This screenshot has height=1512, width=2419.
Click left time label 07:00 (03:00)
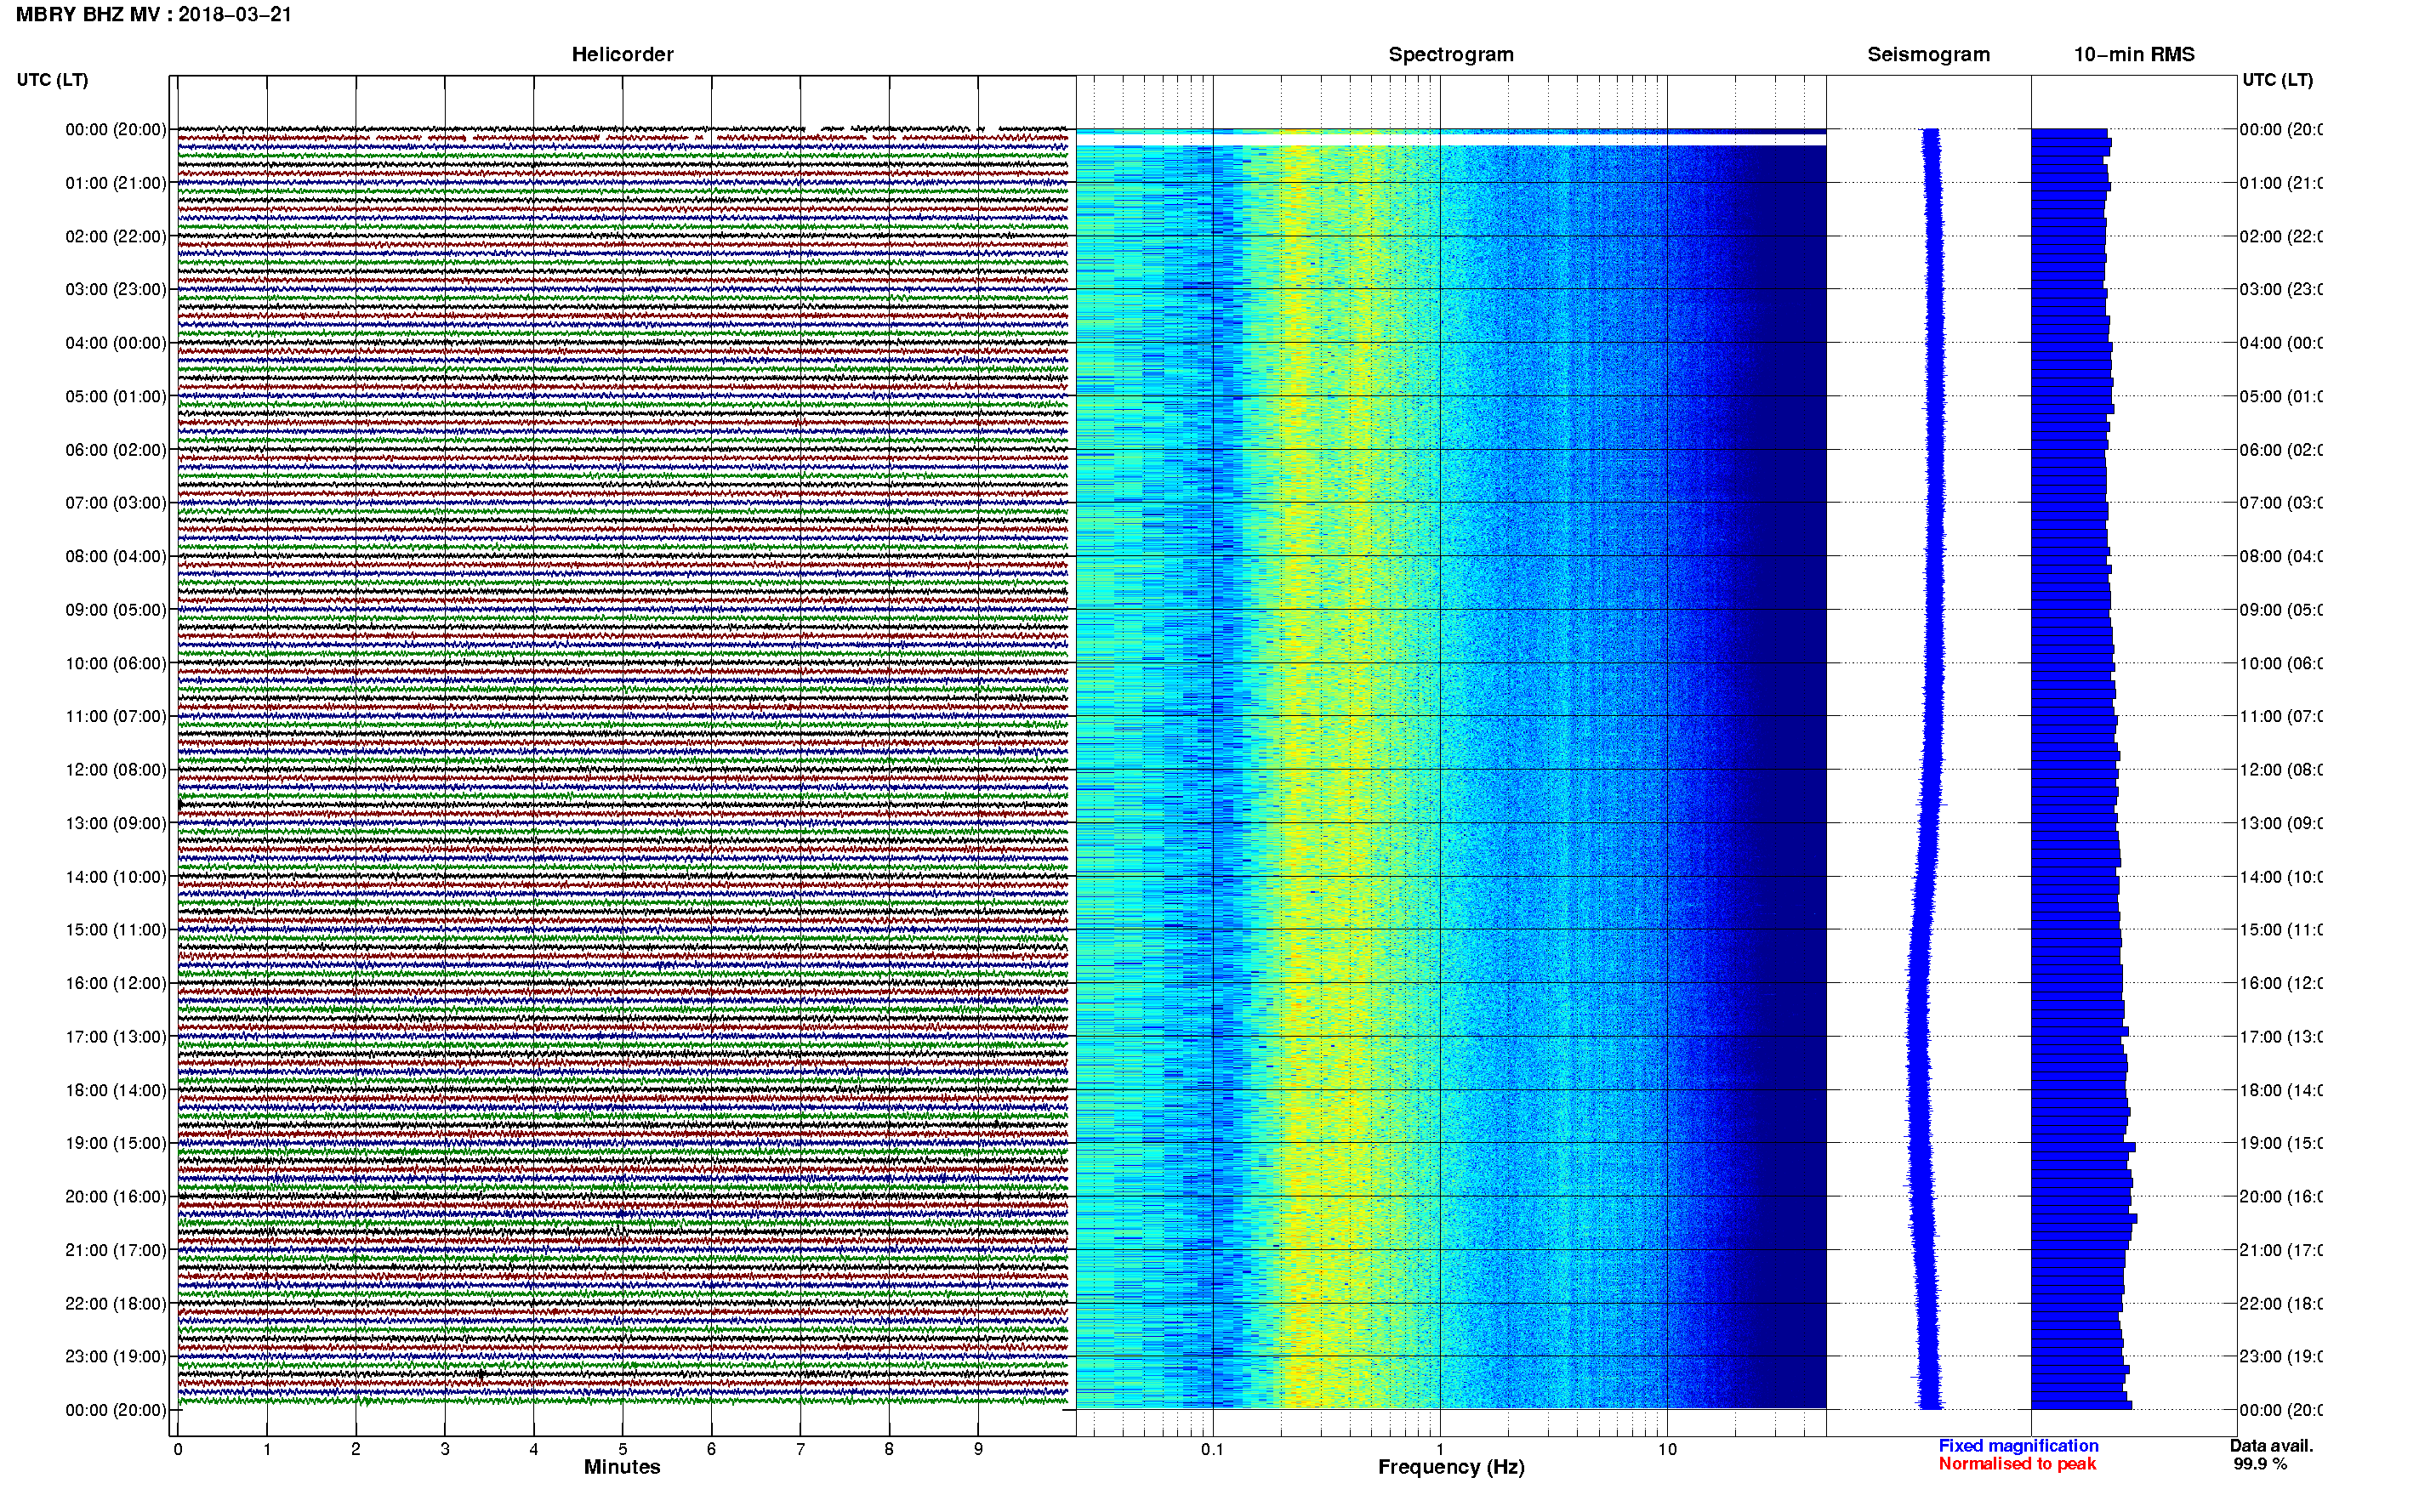[x=116, y=502]
